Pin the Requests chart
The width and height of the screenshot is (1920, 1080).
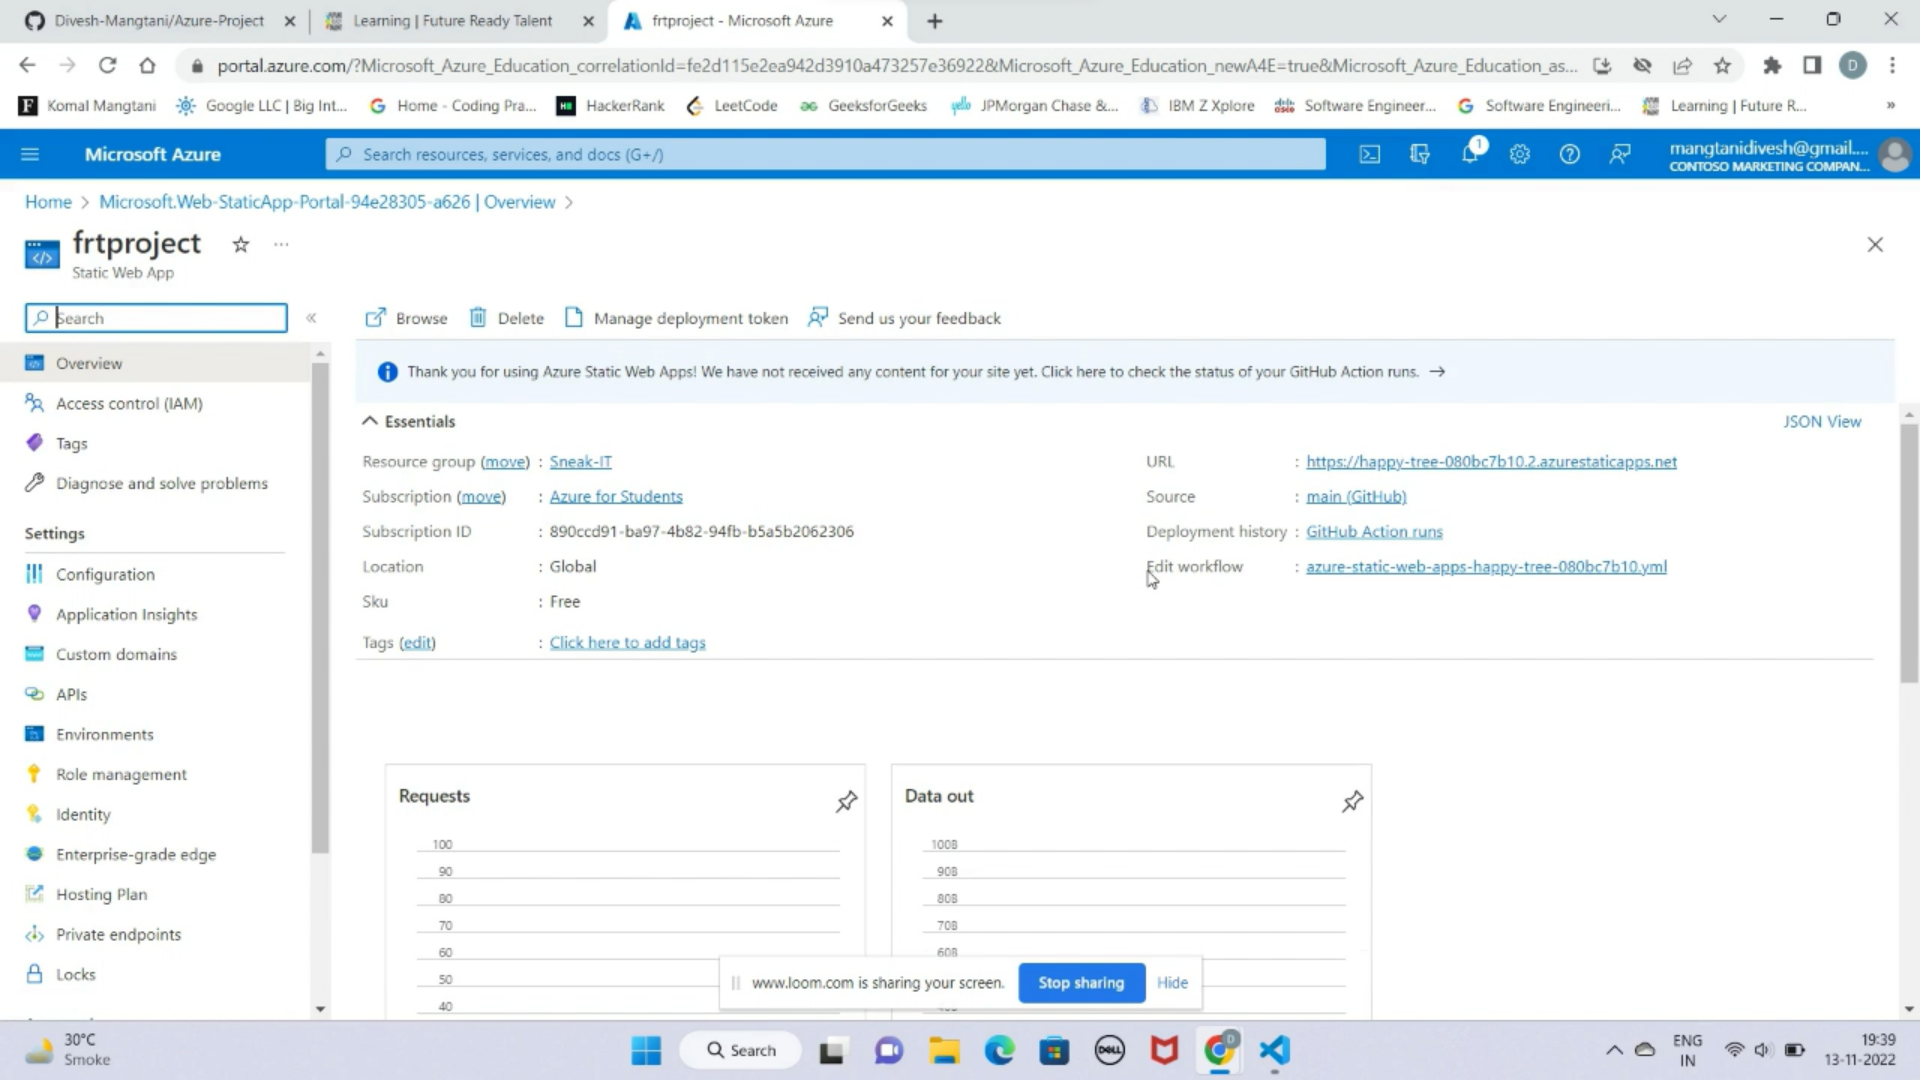tap(846, 801)
